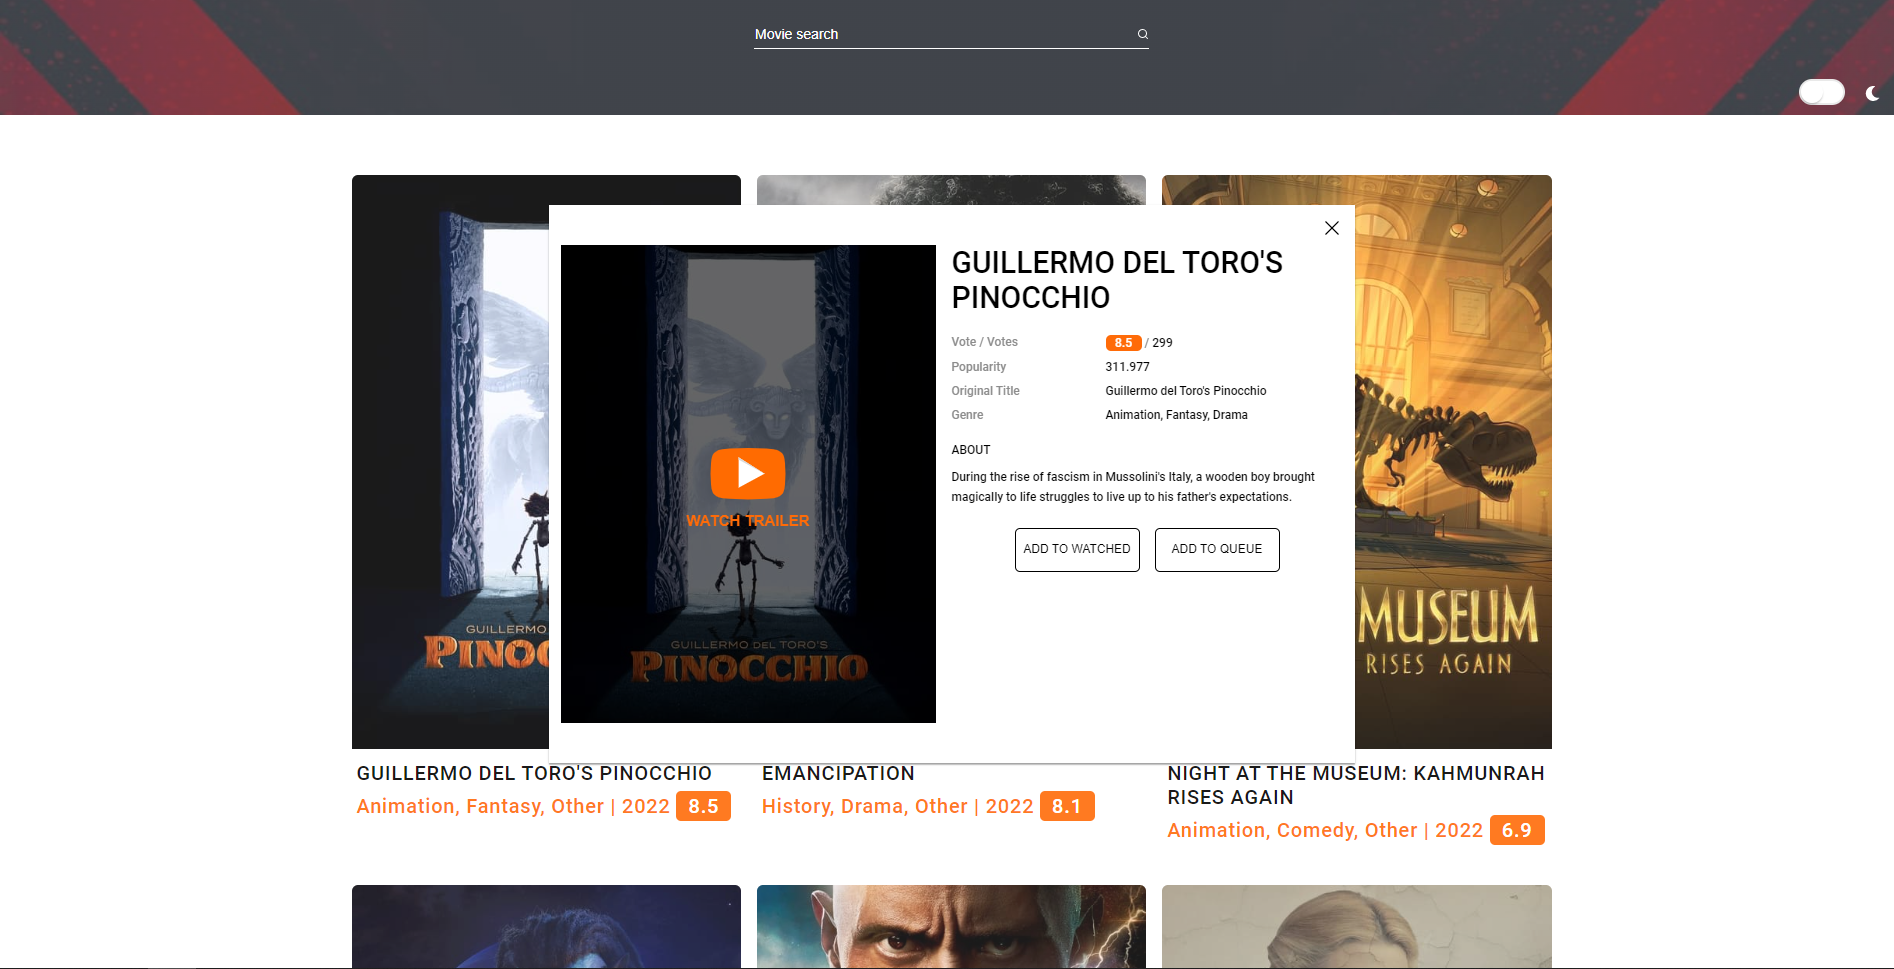Close the movie details modal

click(x=1331, y=228)
